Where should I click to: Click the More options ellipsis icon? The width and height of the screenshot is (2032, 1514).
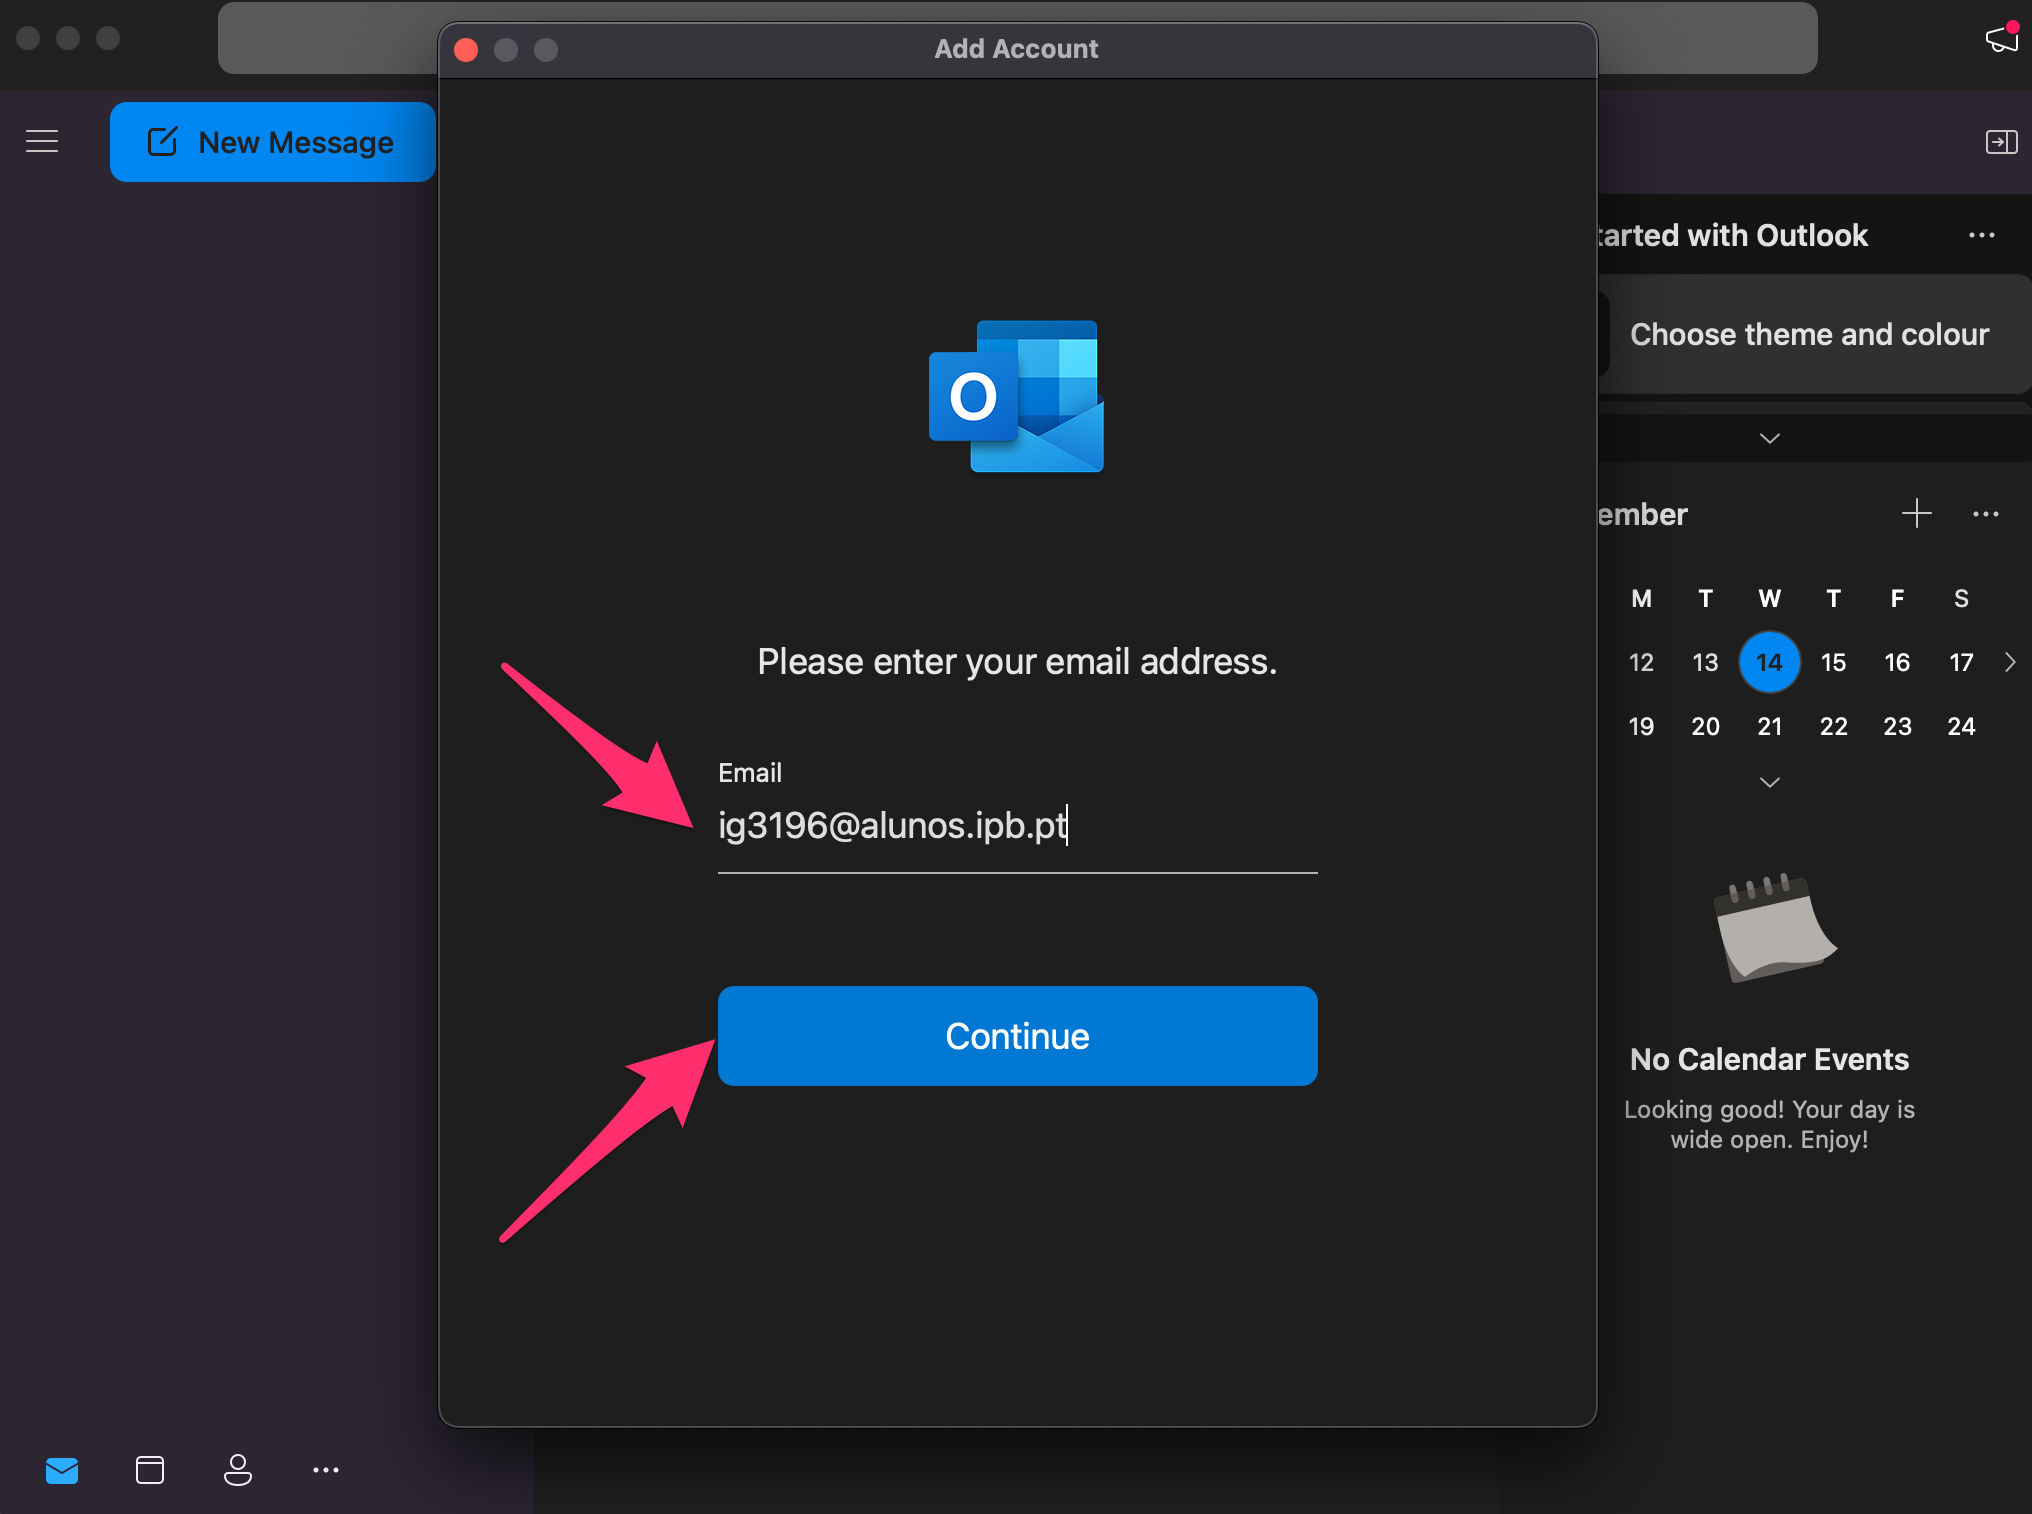(326, 1473)
